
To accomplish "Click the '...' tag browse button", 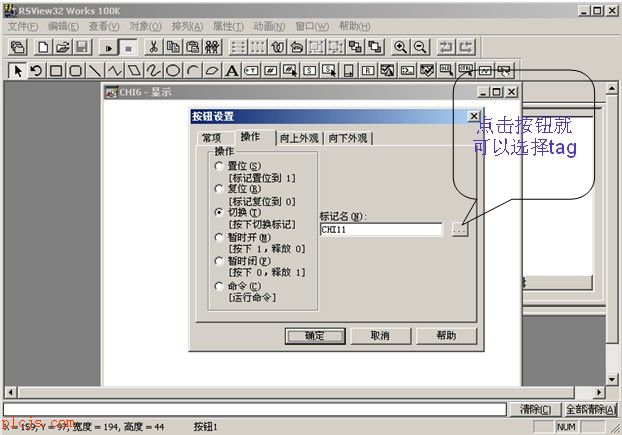I will pyautogui.click(x=460, y=229).
